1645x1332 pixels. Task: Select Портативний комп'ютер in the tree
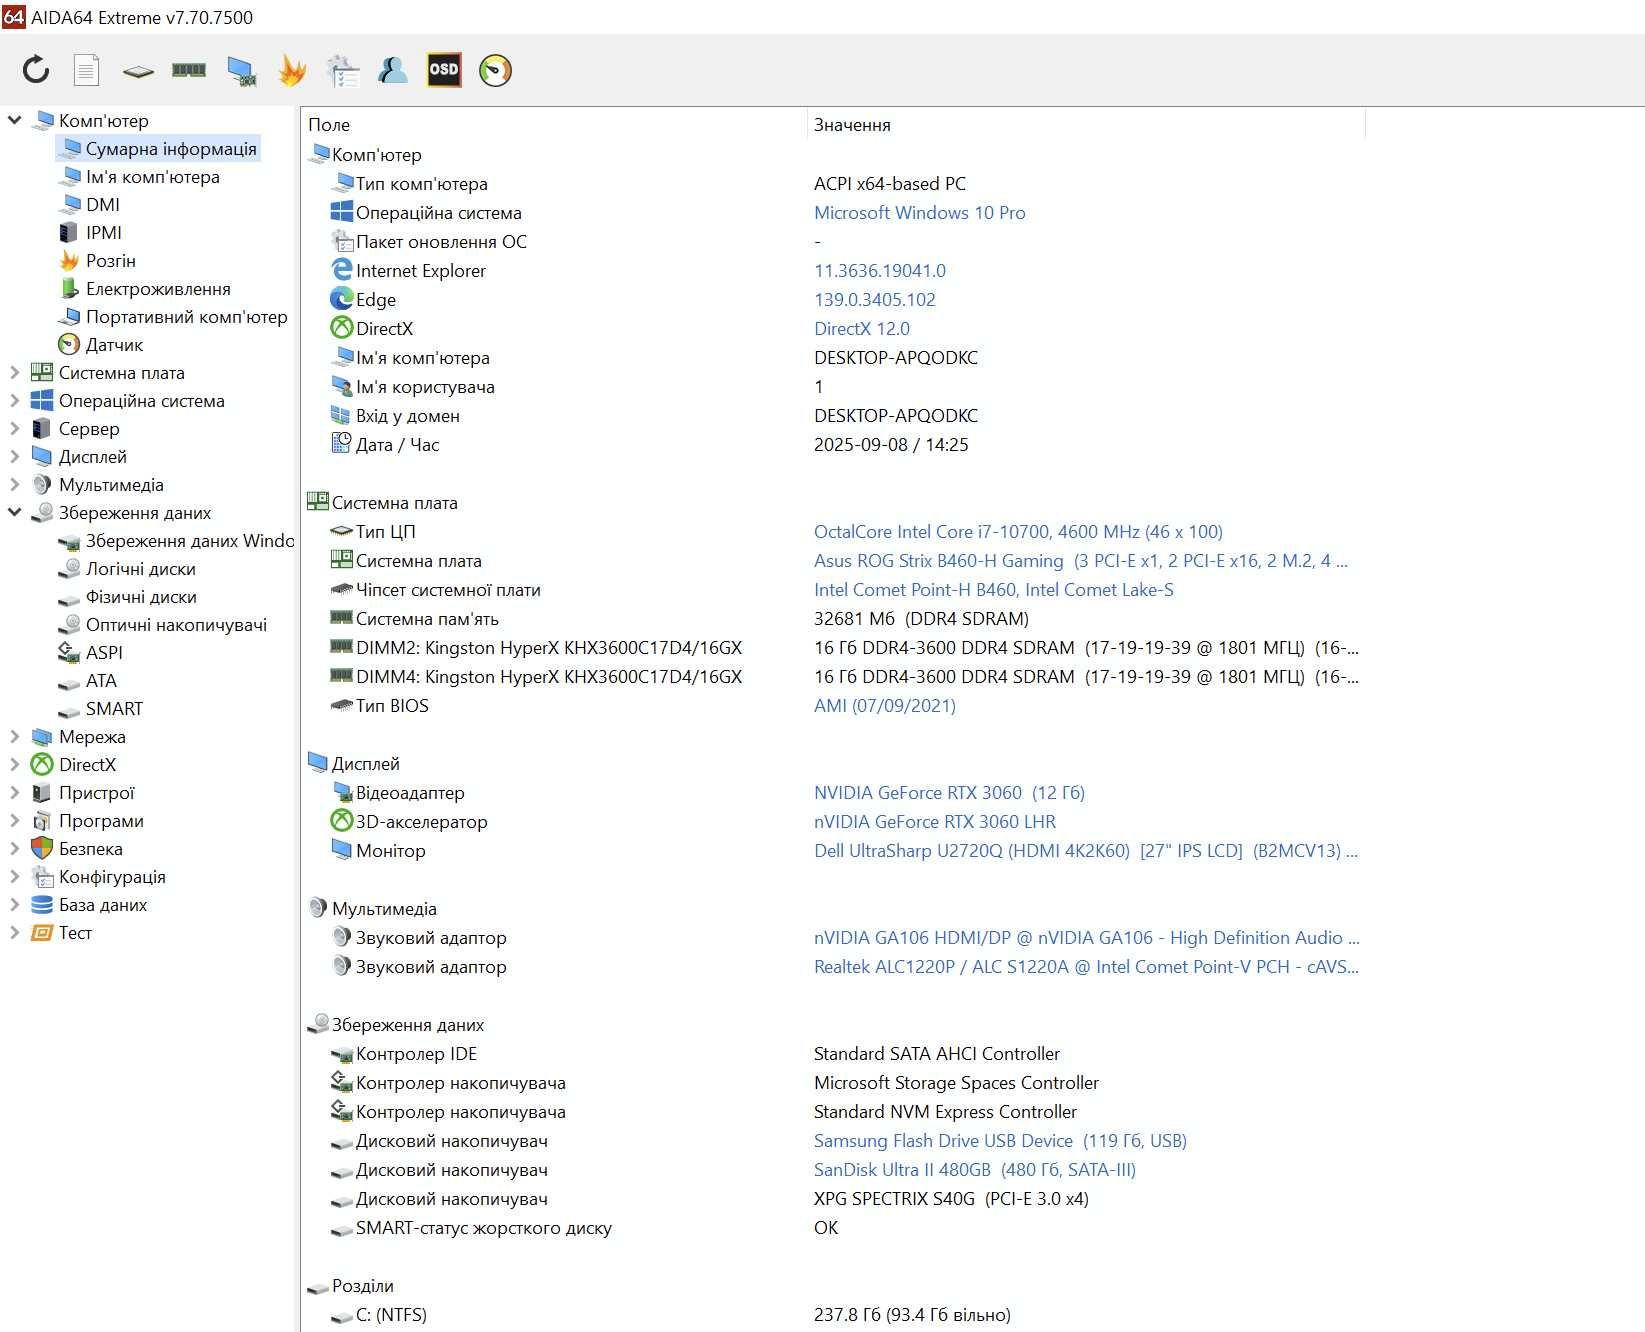186,316
